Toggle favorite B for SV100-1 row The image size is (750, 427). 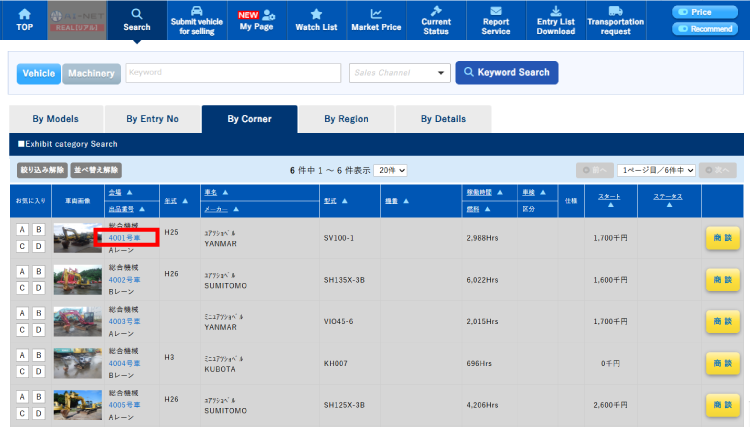pos(39,230)
